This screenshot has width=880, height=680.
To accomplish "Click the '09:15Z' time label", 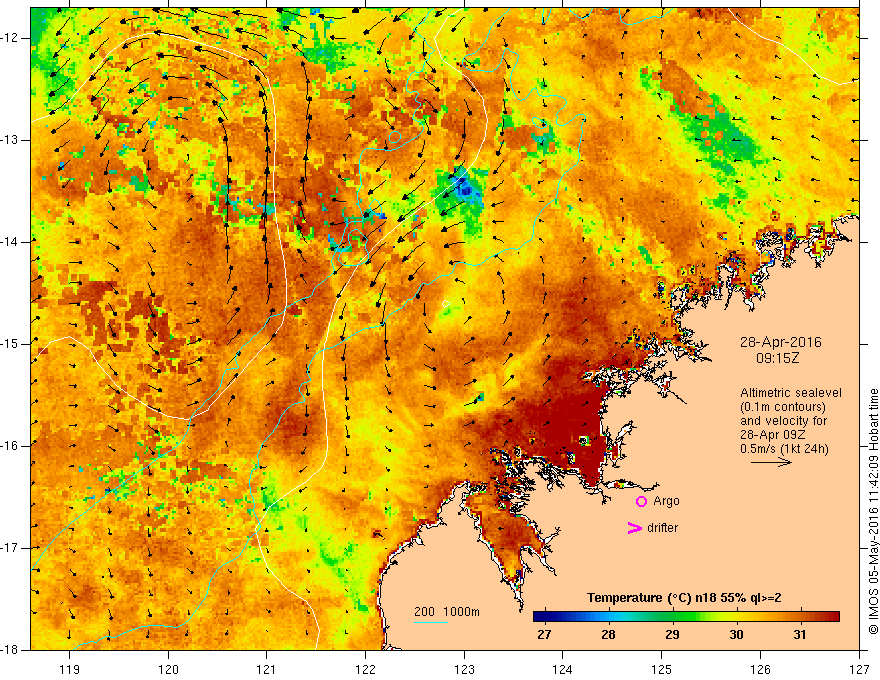I will (x=777, y=358).
